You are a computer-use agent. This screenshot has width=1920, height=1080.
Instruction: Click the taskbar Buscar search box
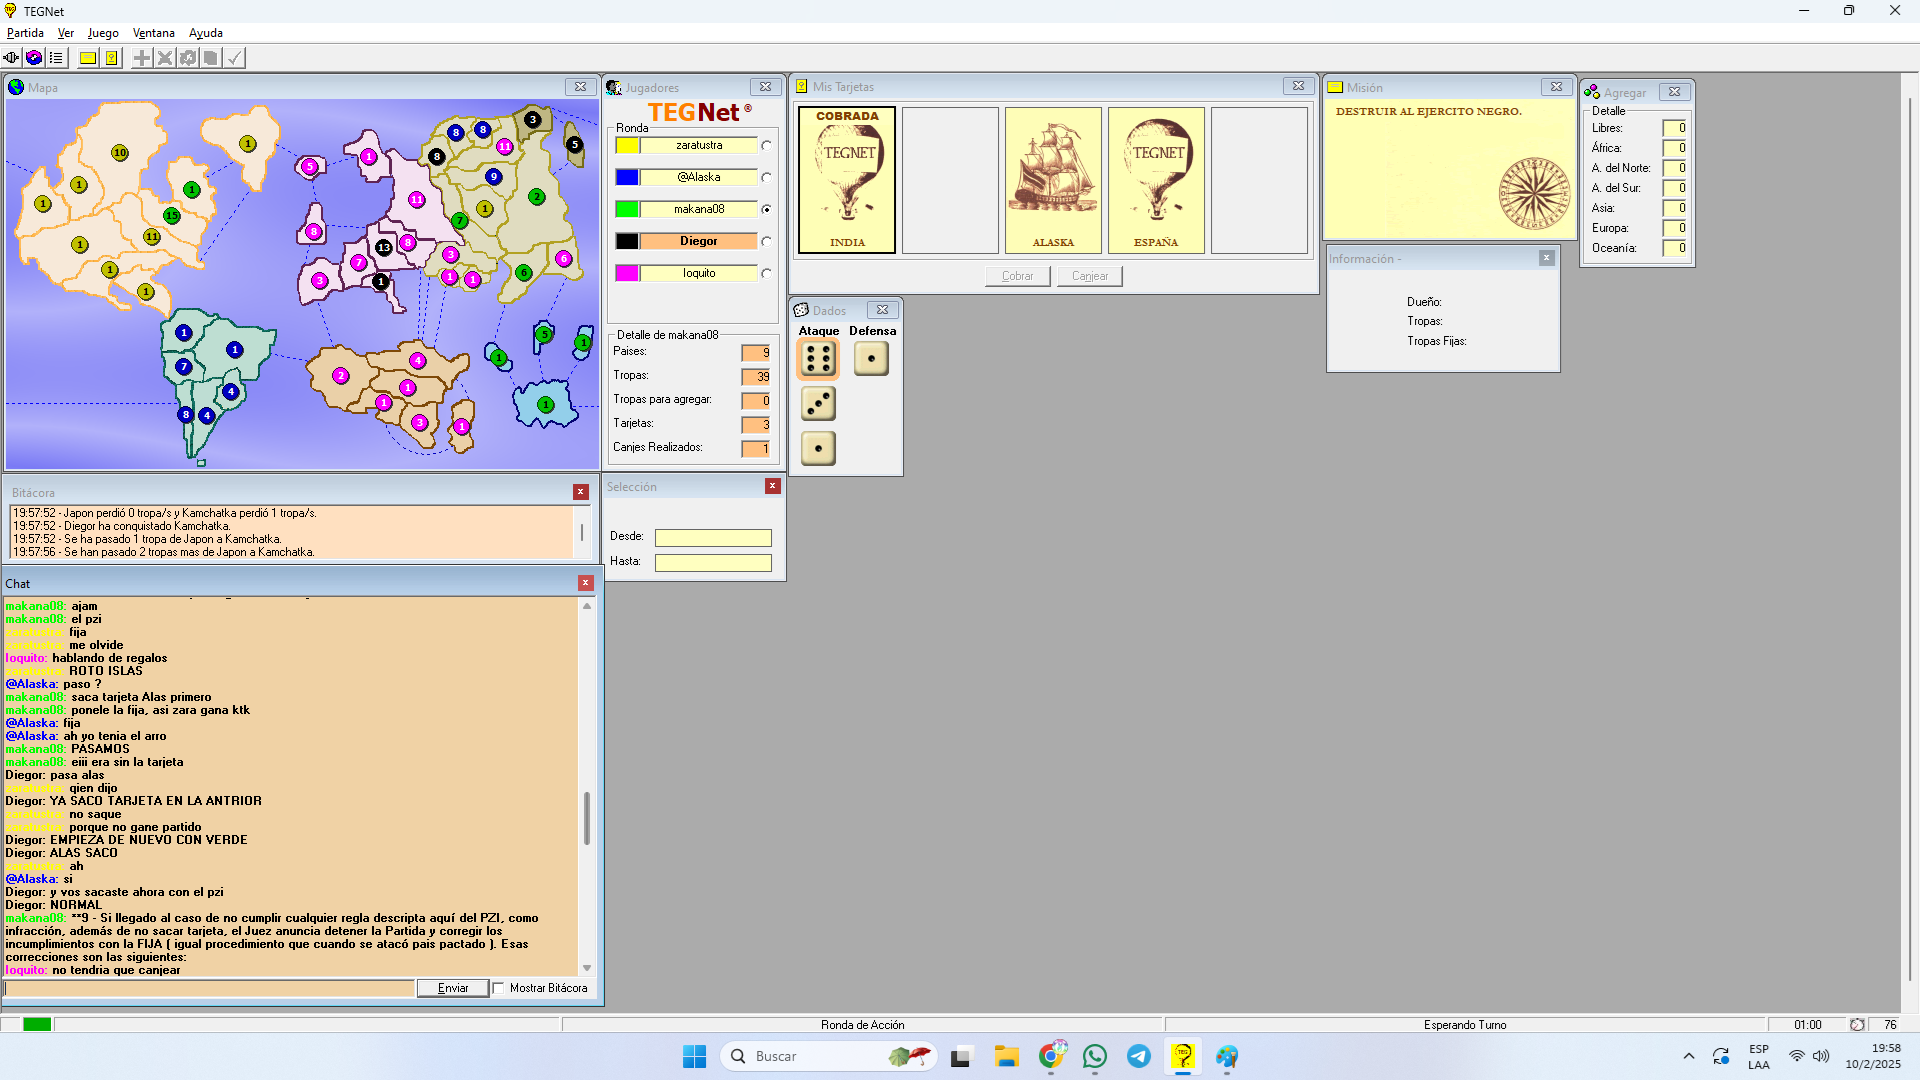coord(828,1056)
